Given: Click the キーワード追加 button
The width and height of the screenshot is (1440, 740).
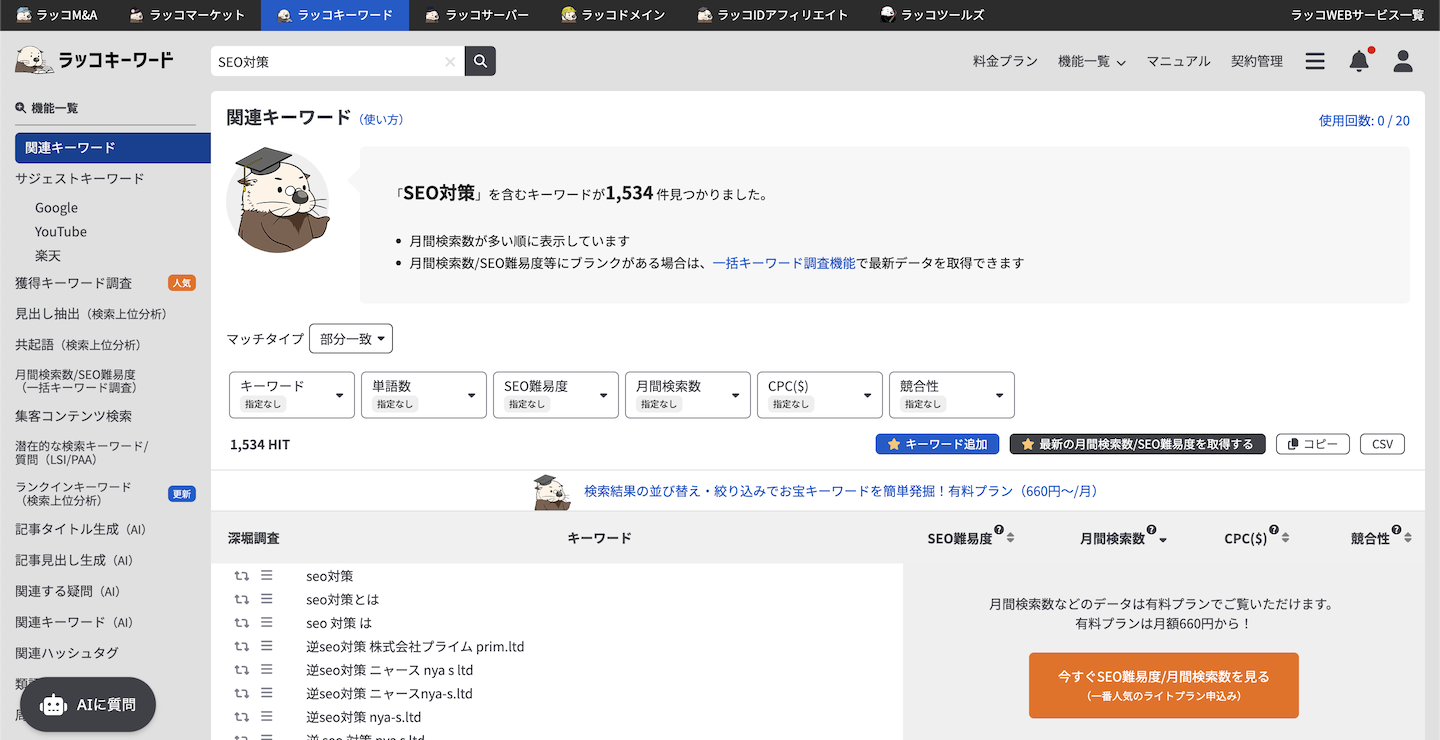Looking at the screenshot, I should pyautogui.click(x=937, y=444).
